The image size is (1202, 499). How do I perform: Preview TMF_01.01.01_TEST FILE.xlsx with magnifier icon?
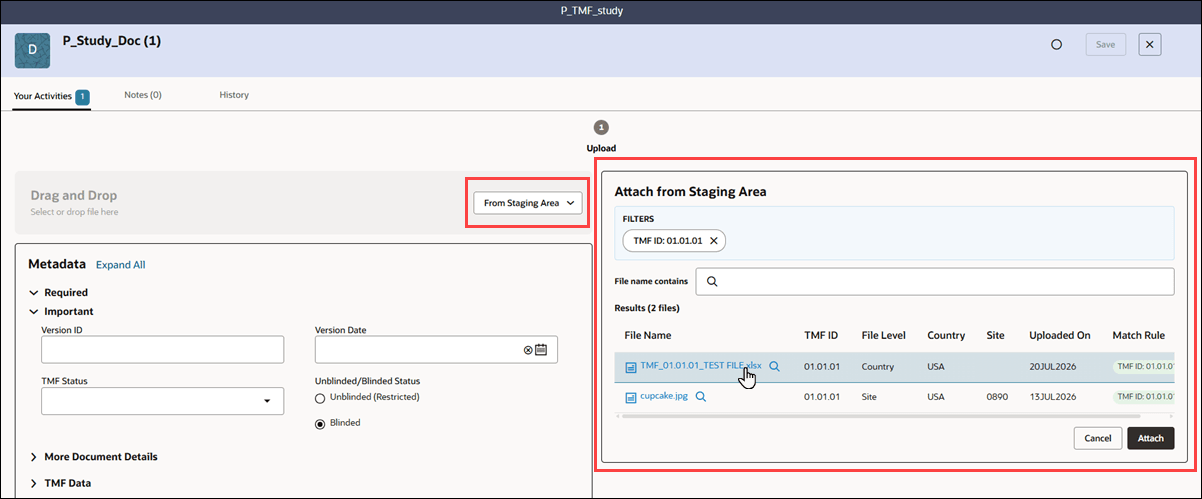(x=775, y=366)
